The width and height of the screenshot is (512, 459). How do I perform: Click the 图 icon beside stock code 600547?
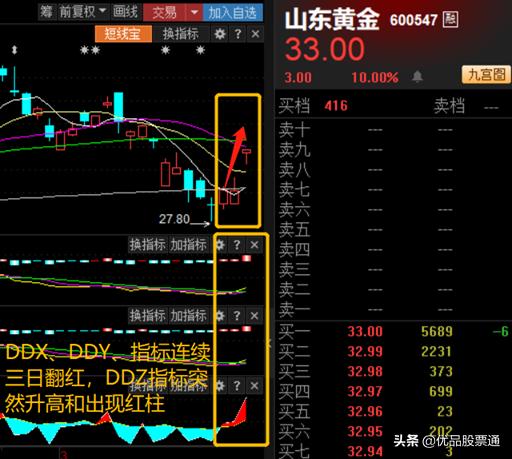coord(451,19)
